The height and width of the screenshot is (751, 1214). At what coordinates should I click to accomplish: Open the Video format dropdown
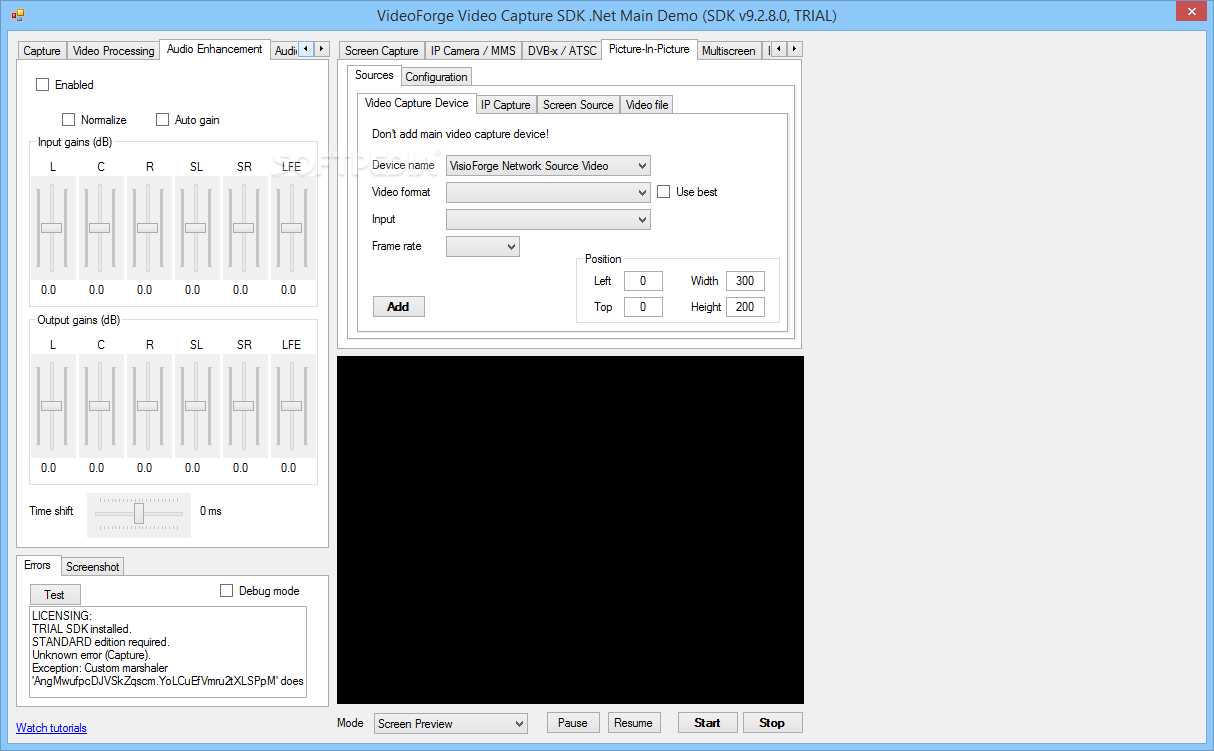point(548,192)
